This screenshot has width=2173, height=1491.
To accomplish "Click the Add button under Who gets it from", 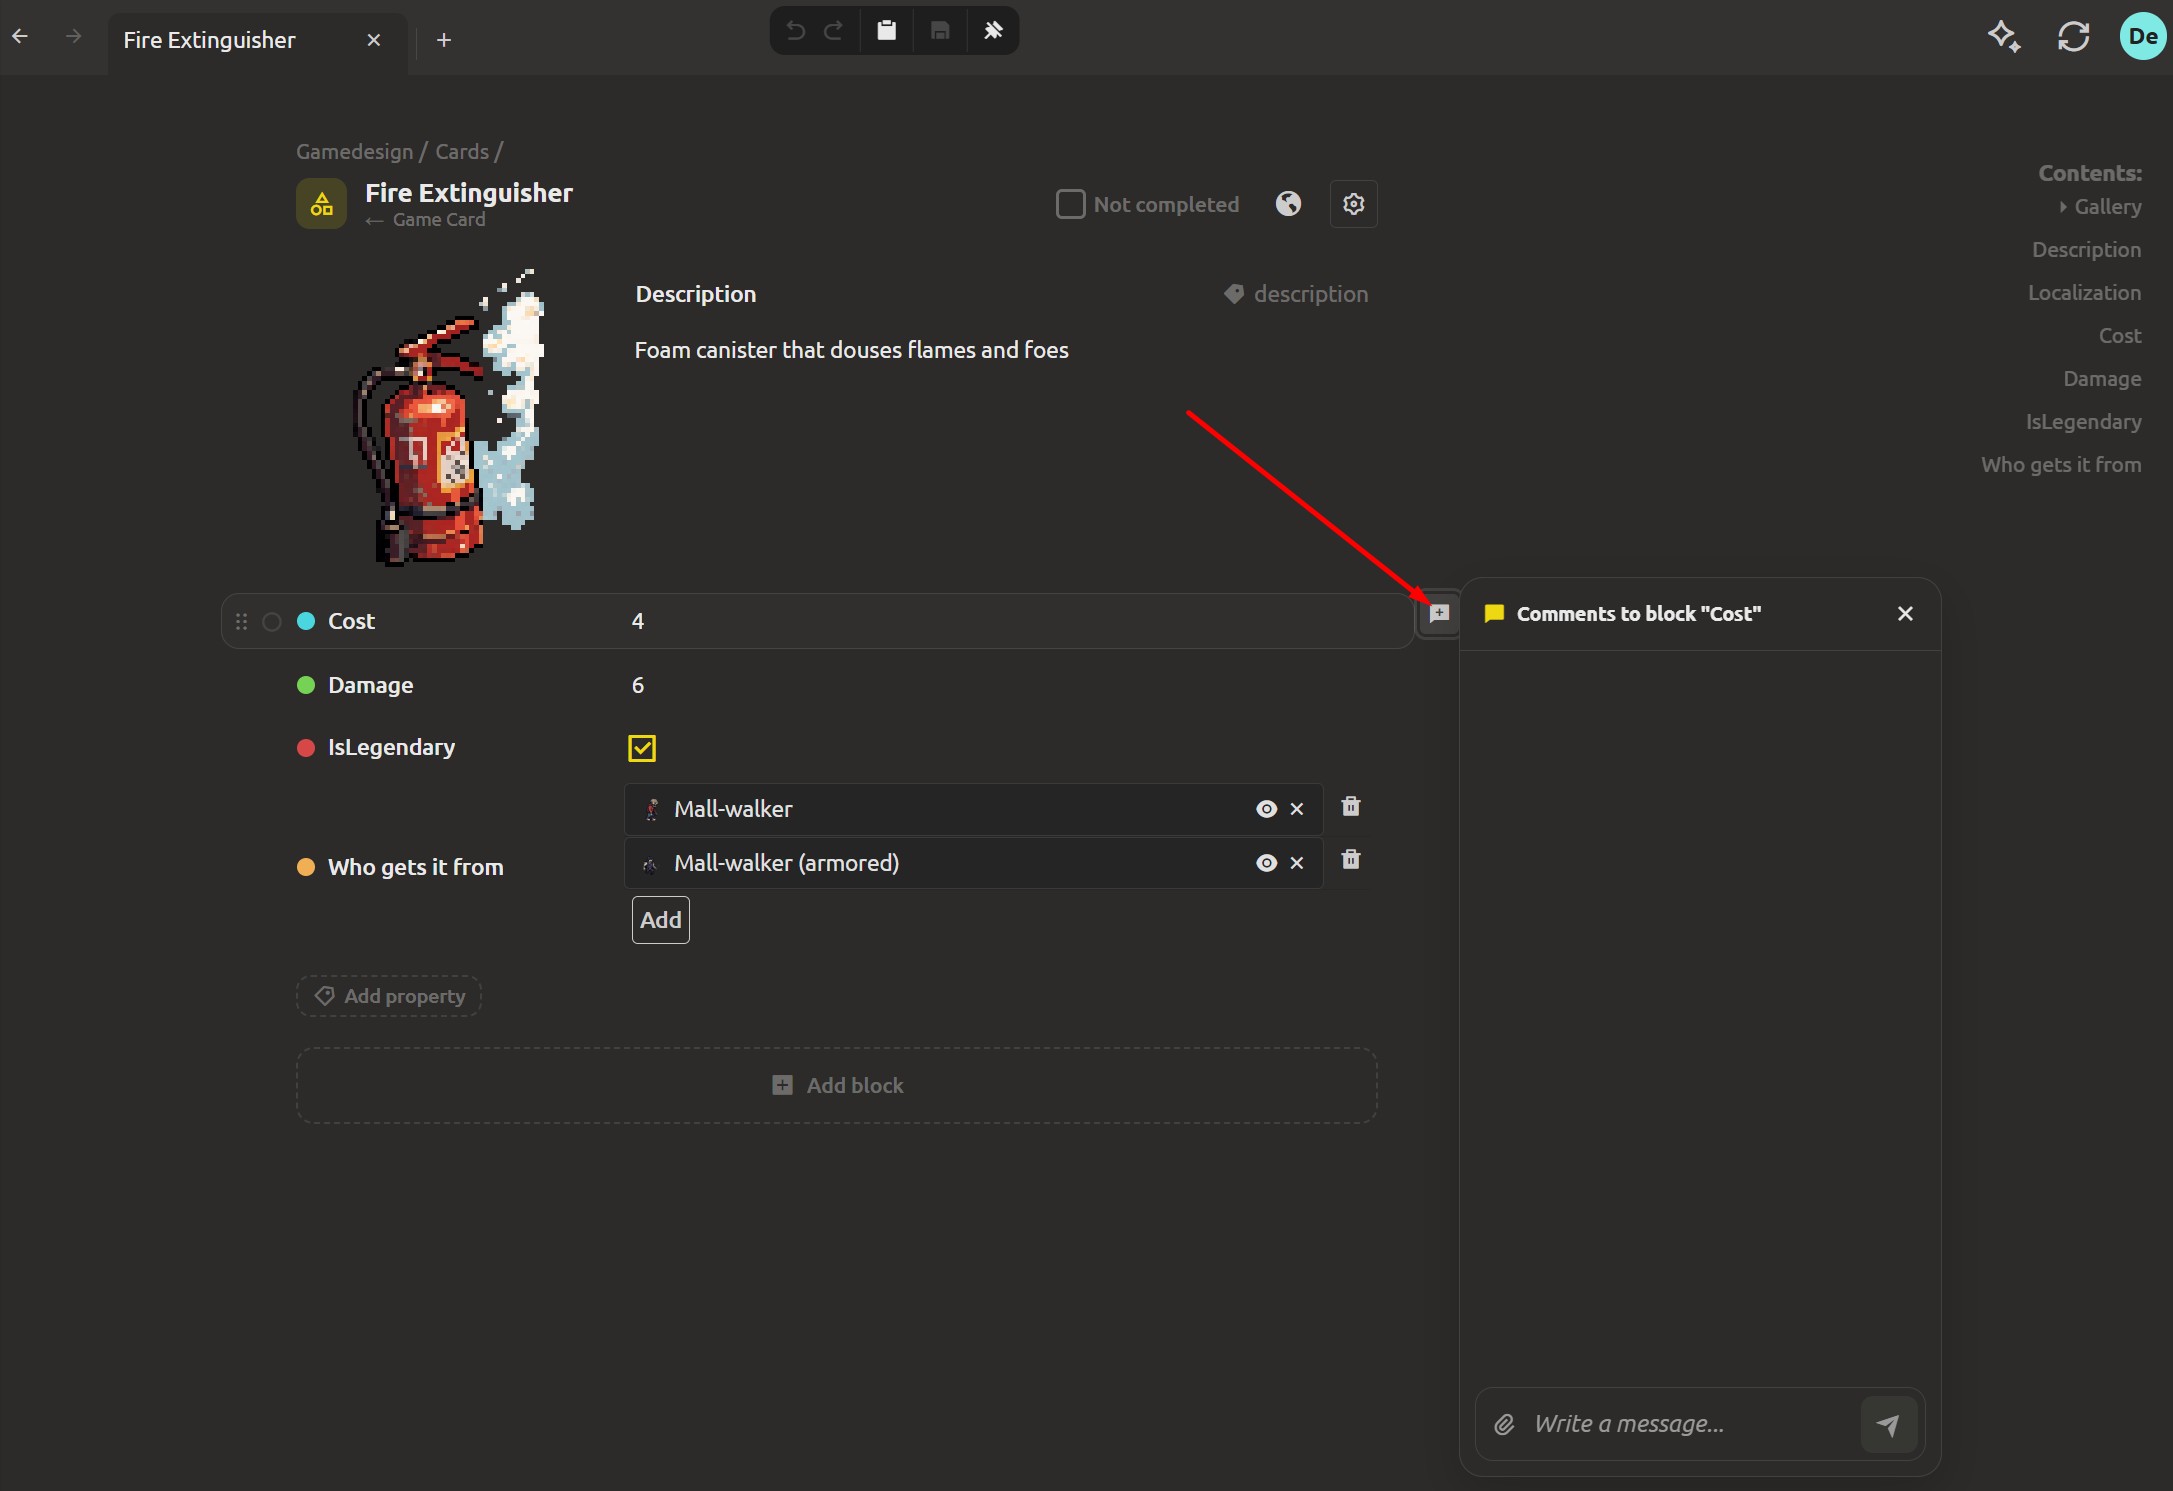I will (x=661, y=920).
